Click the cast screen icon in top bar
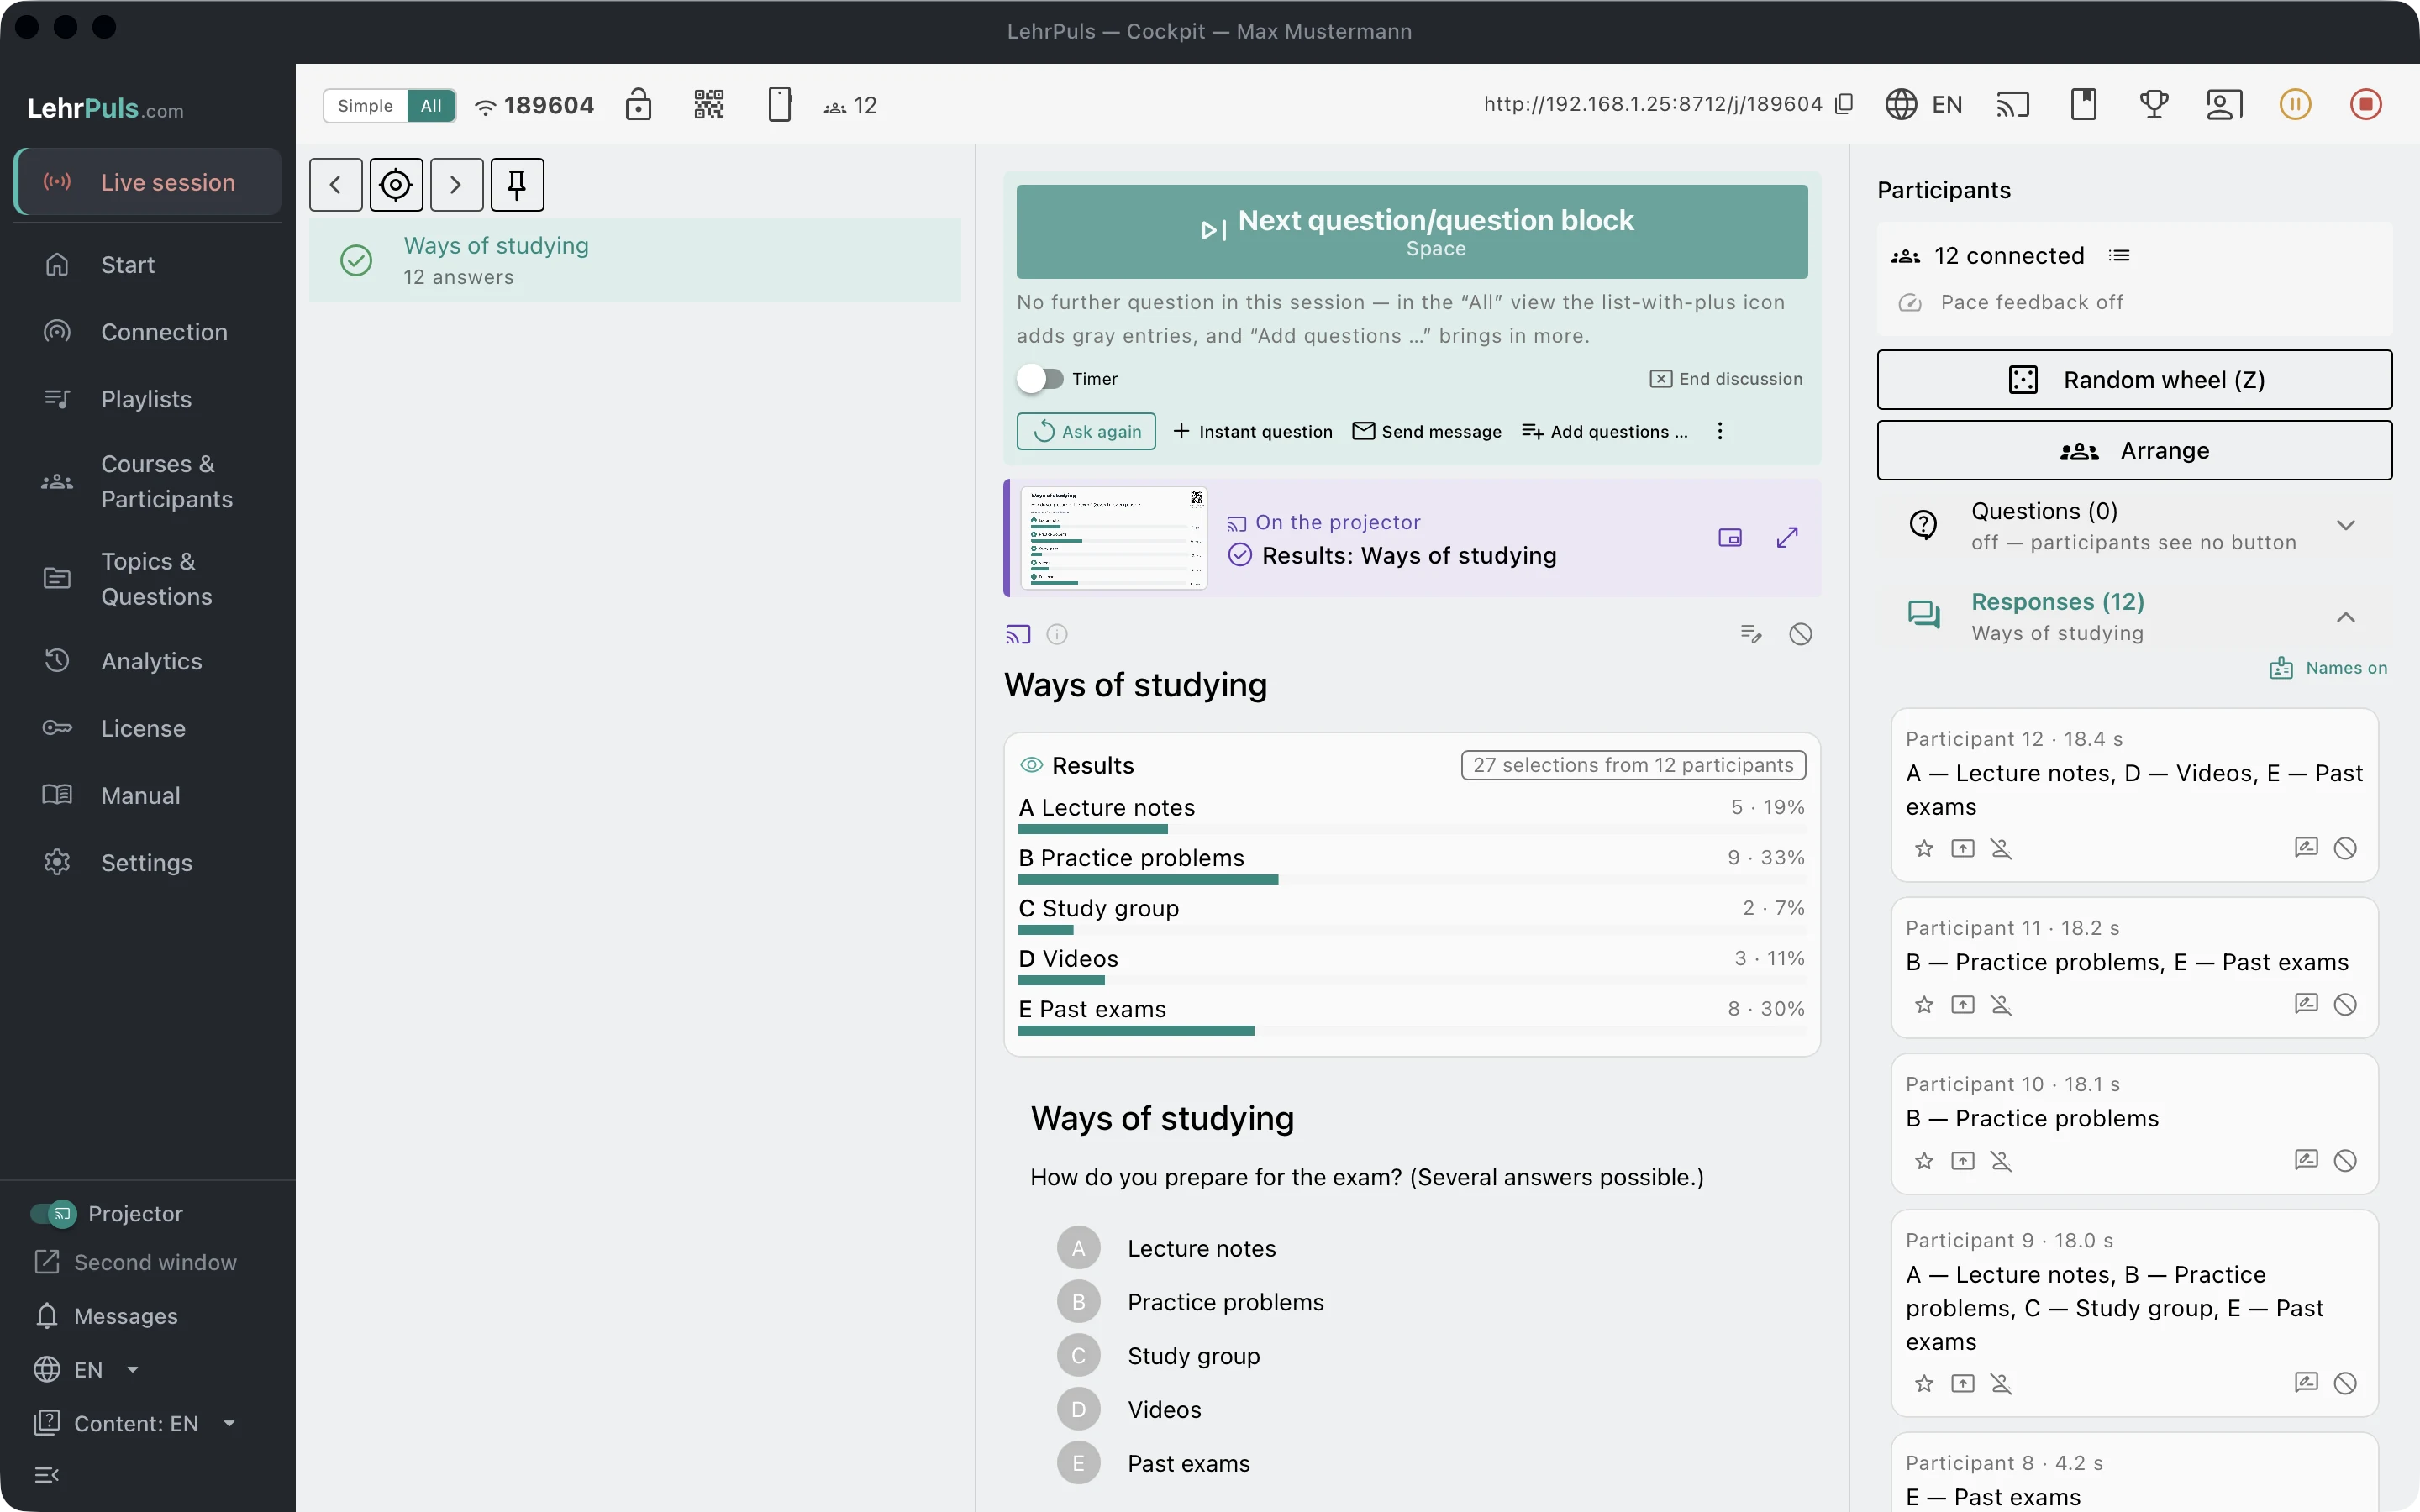This screenshot has width=2420, height=1512. pyautogui.click(x=2012, y=104)
